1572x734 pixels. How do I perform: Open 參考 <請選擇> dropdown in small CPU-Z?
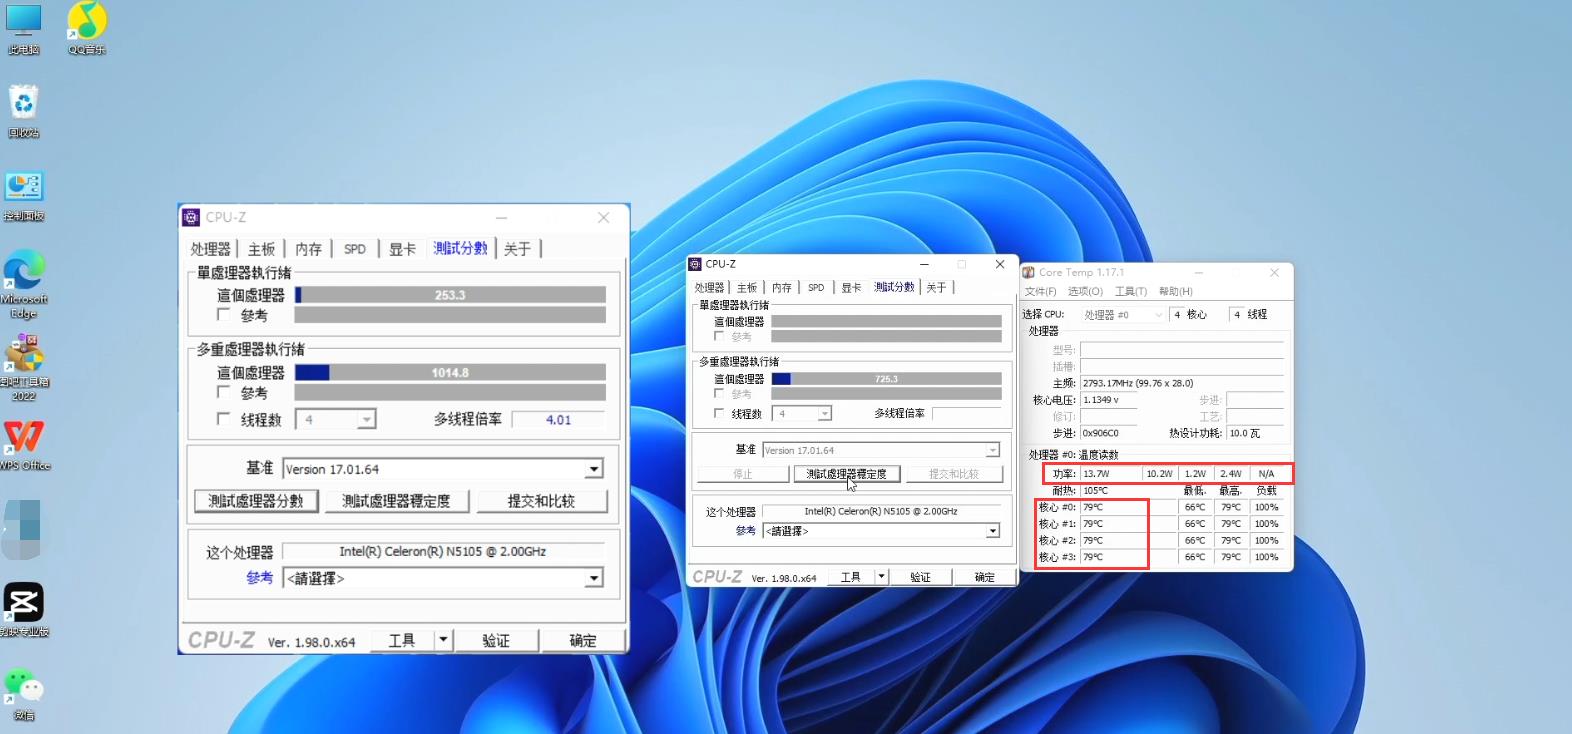[992, 531]
